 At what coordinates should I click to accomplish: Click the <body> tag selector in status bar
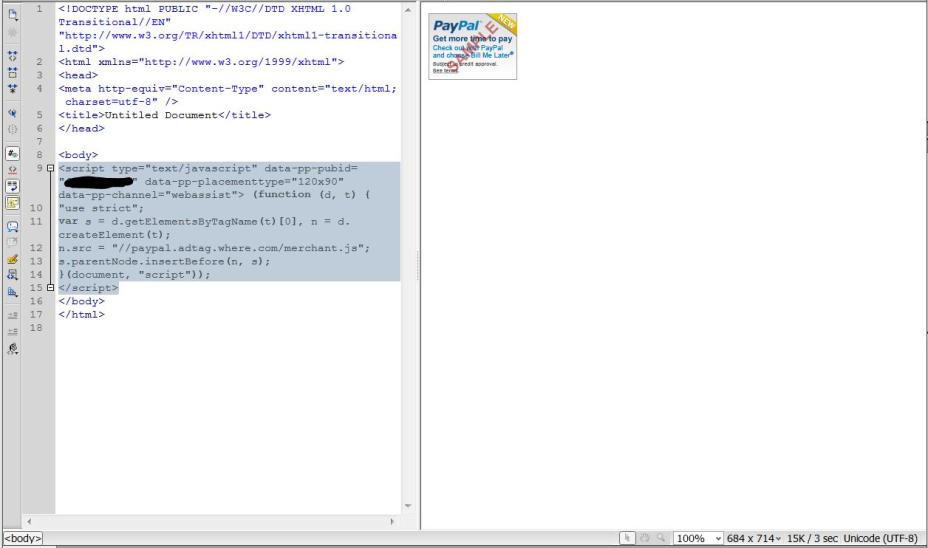23,539
